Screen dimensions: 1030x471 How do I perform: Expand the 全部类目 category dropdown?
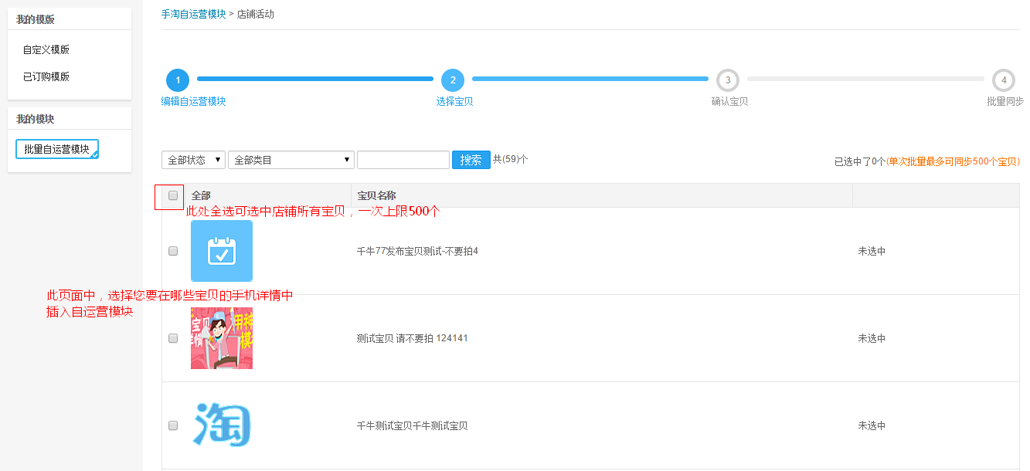(291, 160)
